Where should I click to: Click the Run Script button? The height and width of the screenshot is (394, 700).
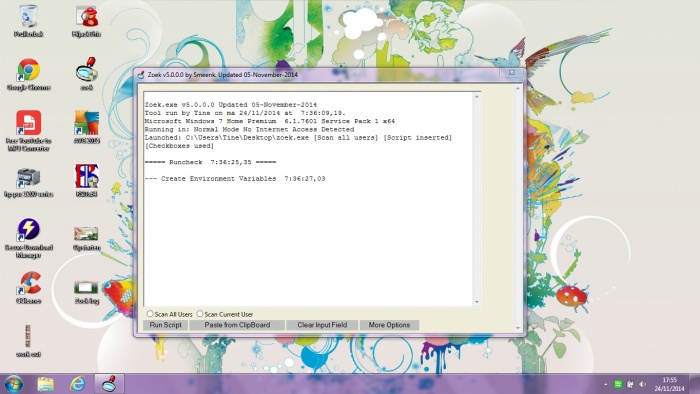(166, 325)
